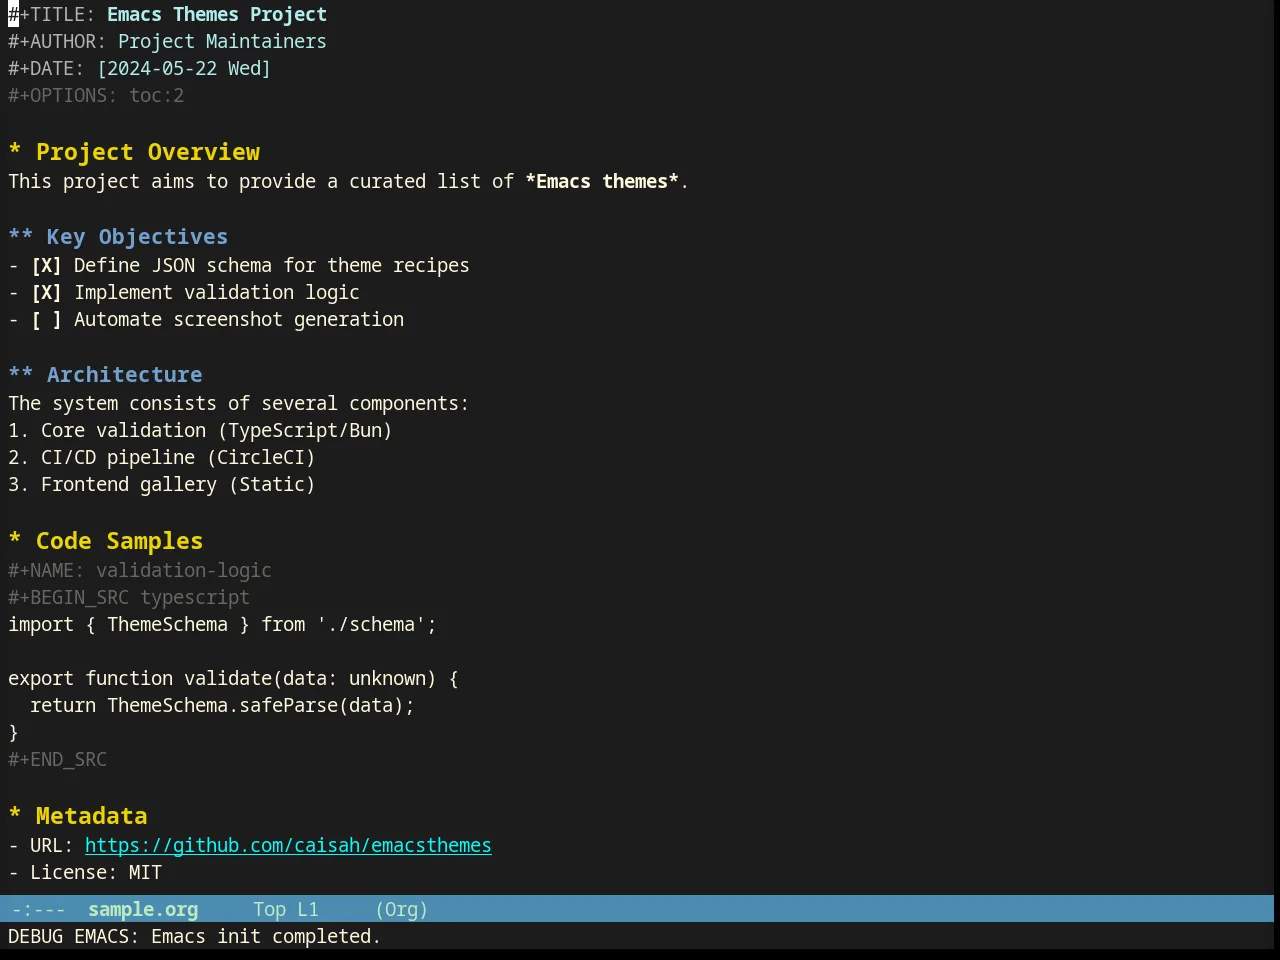Click the '#+AUTHOR:' keyword
The height and width of the screenshot is (960, 1280).
pyautogui.click(x=57, y=42)
